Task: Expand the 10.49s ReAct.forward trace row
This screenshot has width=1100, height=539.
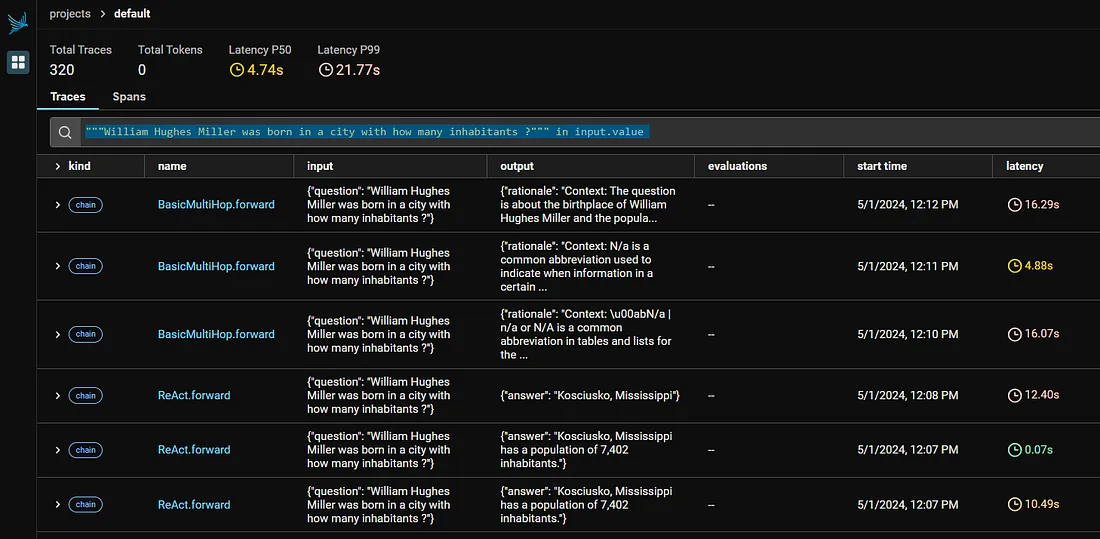Action: coord(58,505)
